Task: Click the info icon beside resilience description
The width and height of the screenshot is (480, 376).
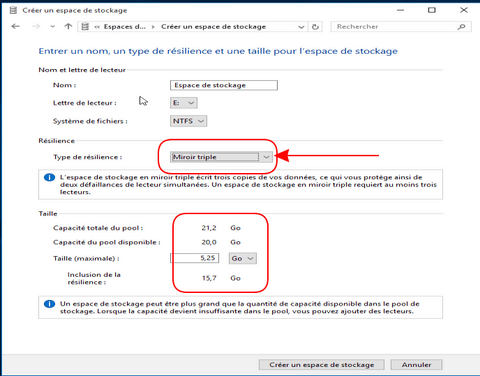Action: coord(49,177)
